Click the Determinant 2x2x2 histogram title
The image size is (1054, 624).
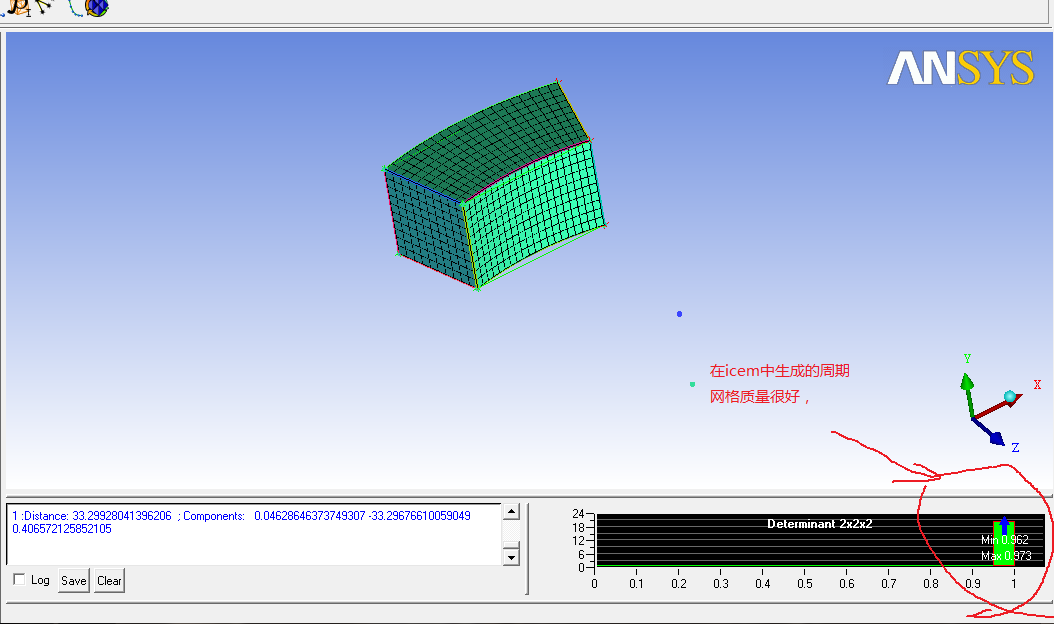click(819, 524)
